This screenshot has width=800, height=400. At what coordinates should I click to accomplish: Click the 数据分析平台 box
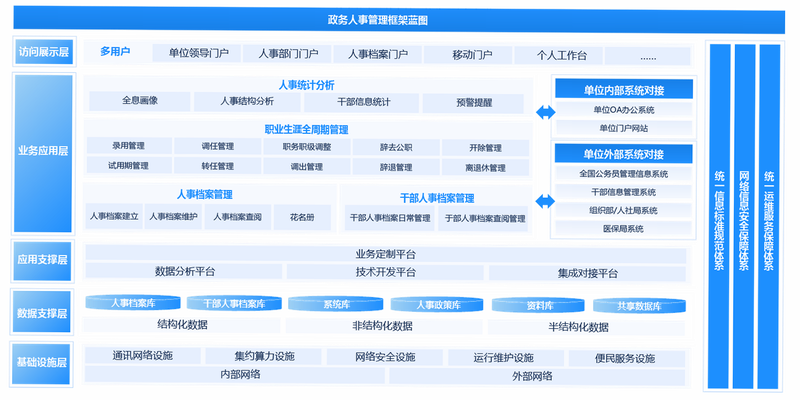click(184, 271)
